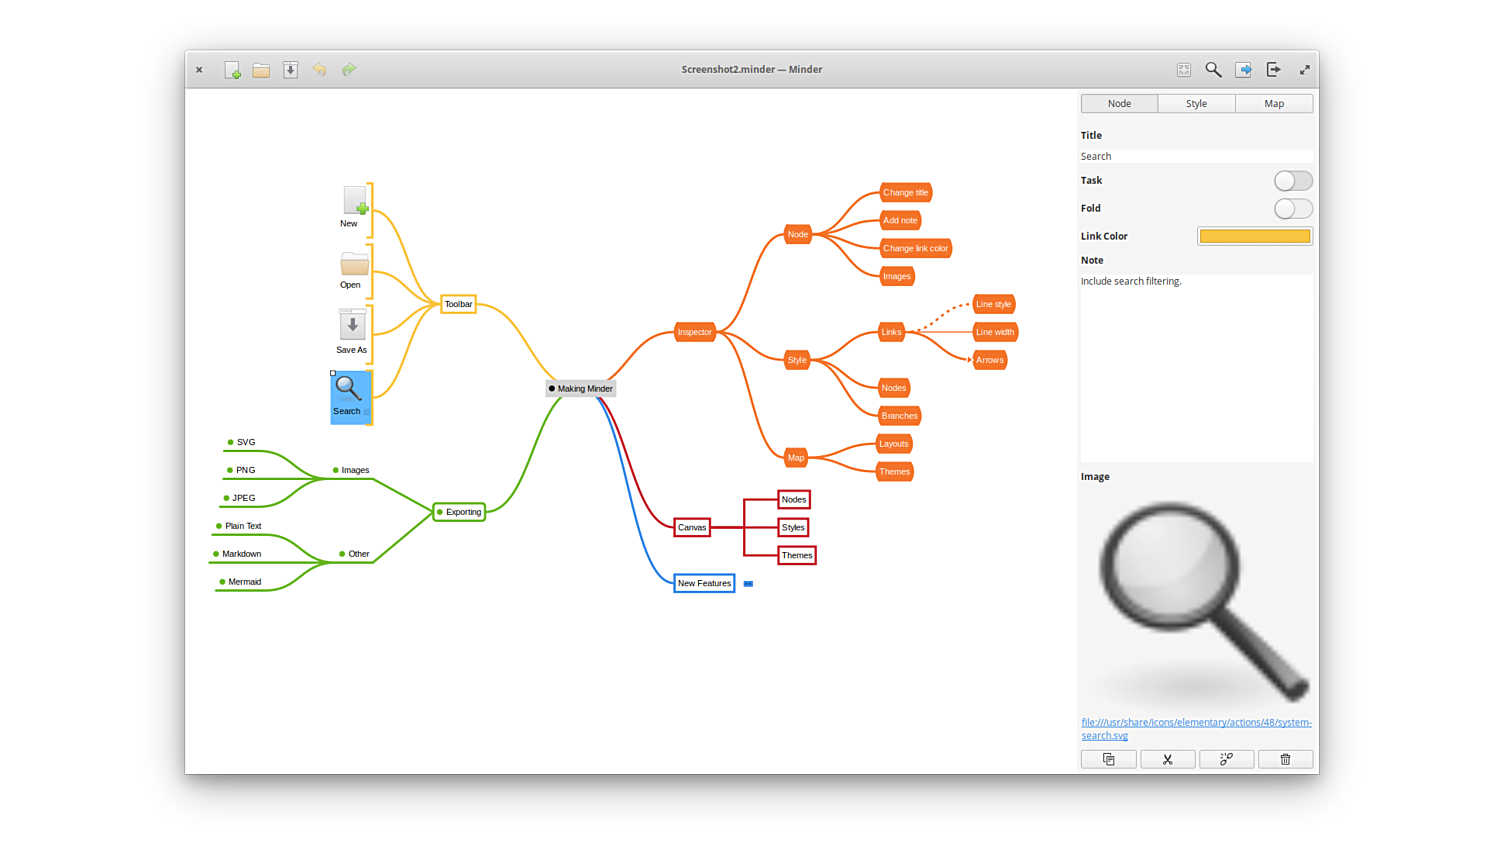Screen dimensions: 1504x846
Task: Open search via the header magnifier icon
Action: 1213,70
